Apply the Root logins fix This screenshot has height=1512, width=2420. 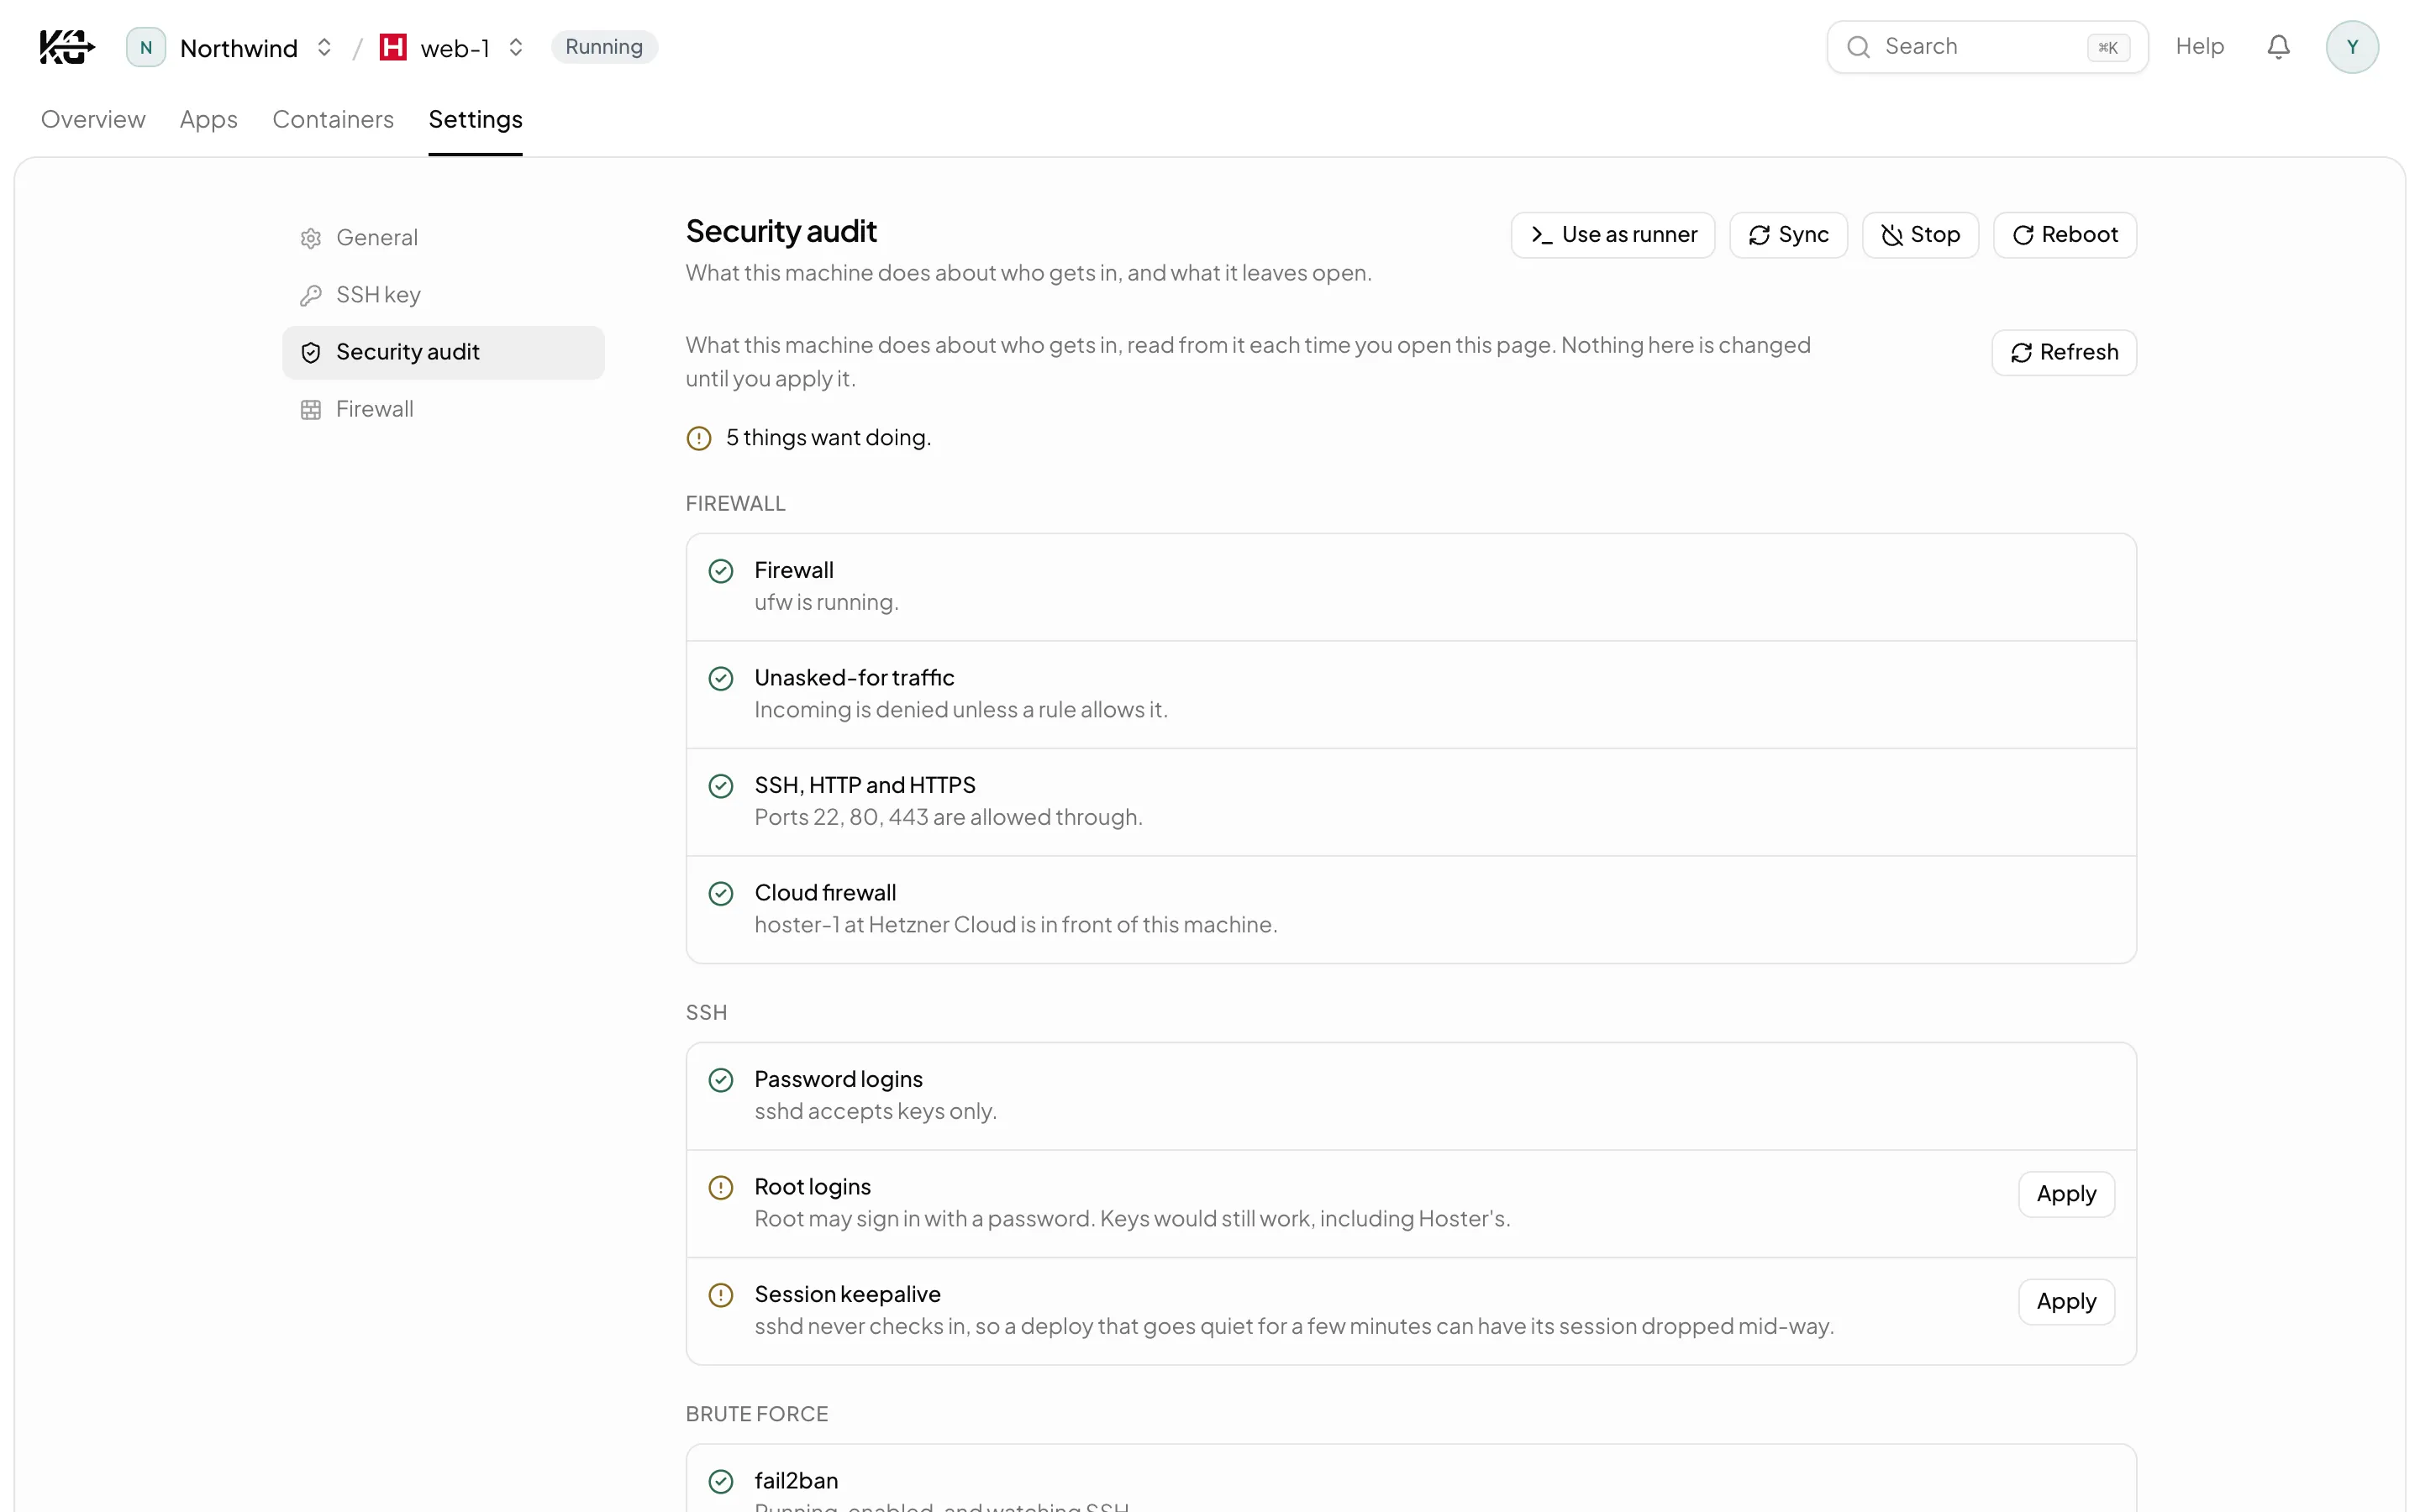(2066, 1194)
